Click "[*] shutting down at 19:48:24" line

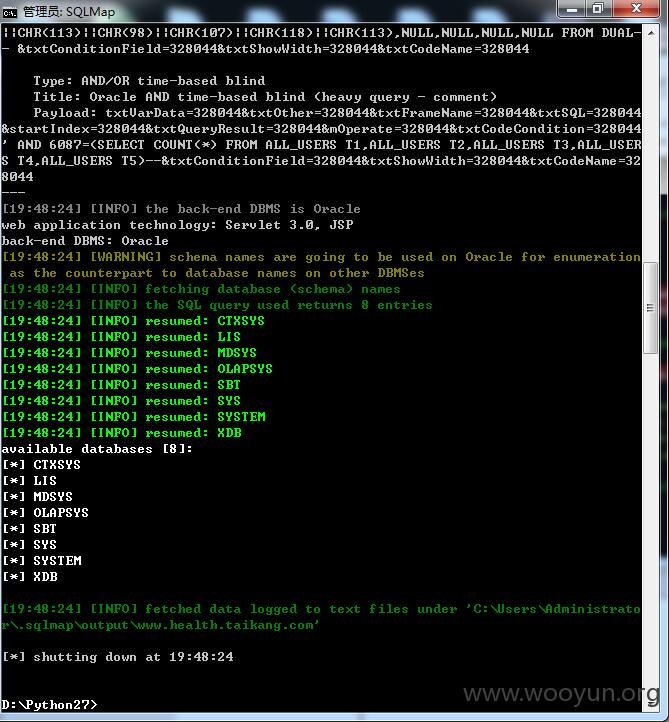point(118,657)
